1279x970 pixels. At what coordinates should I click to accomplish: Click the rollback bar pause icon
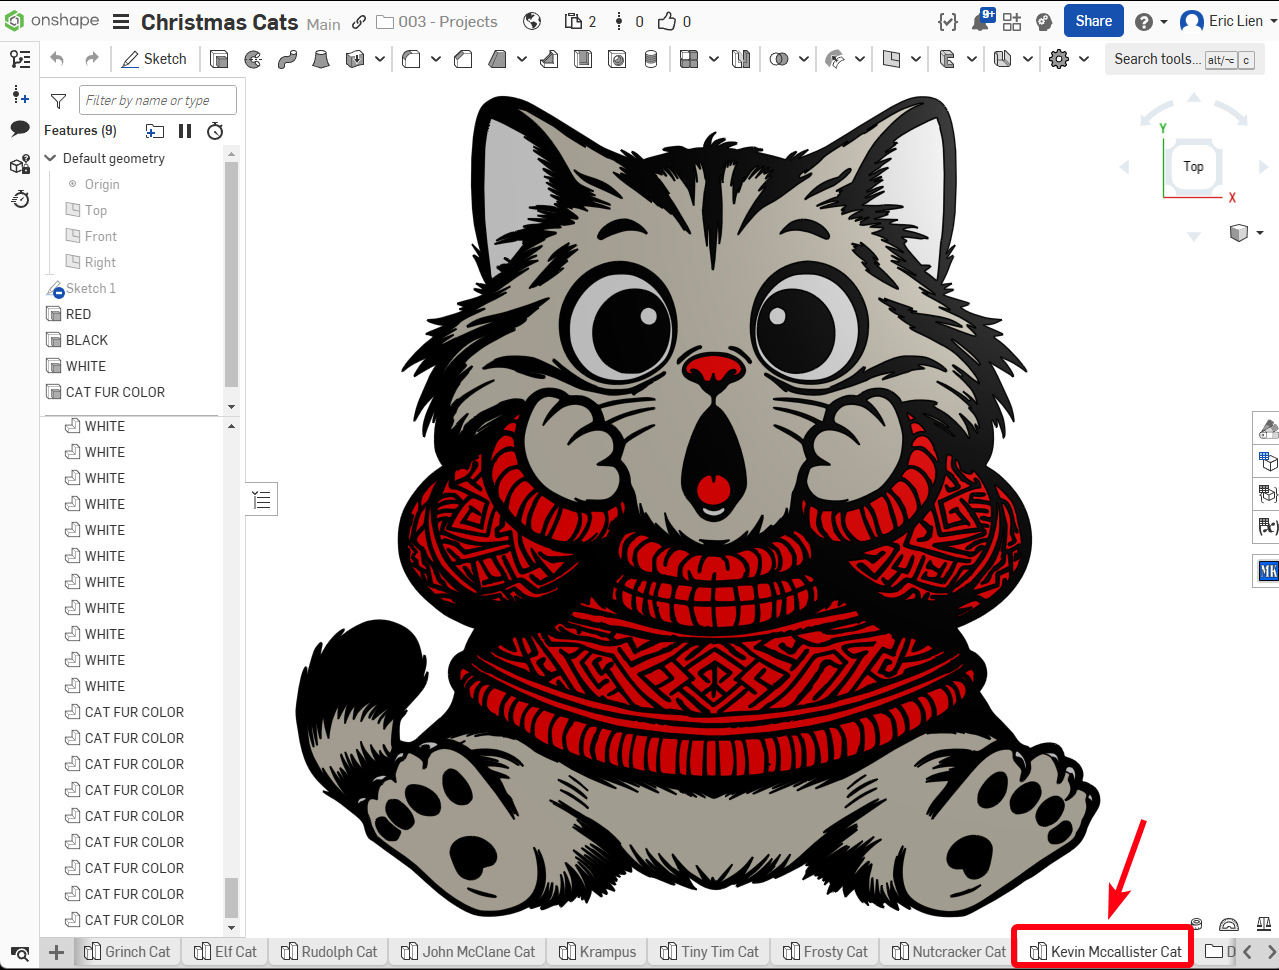coord(185,131)
